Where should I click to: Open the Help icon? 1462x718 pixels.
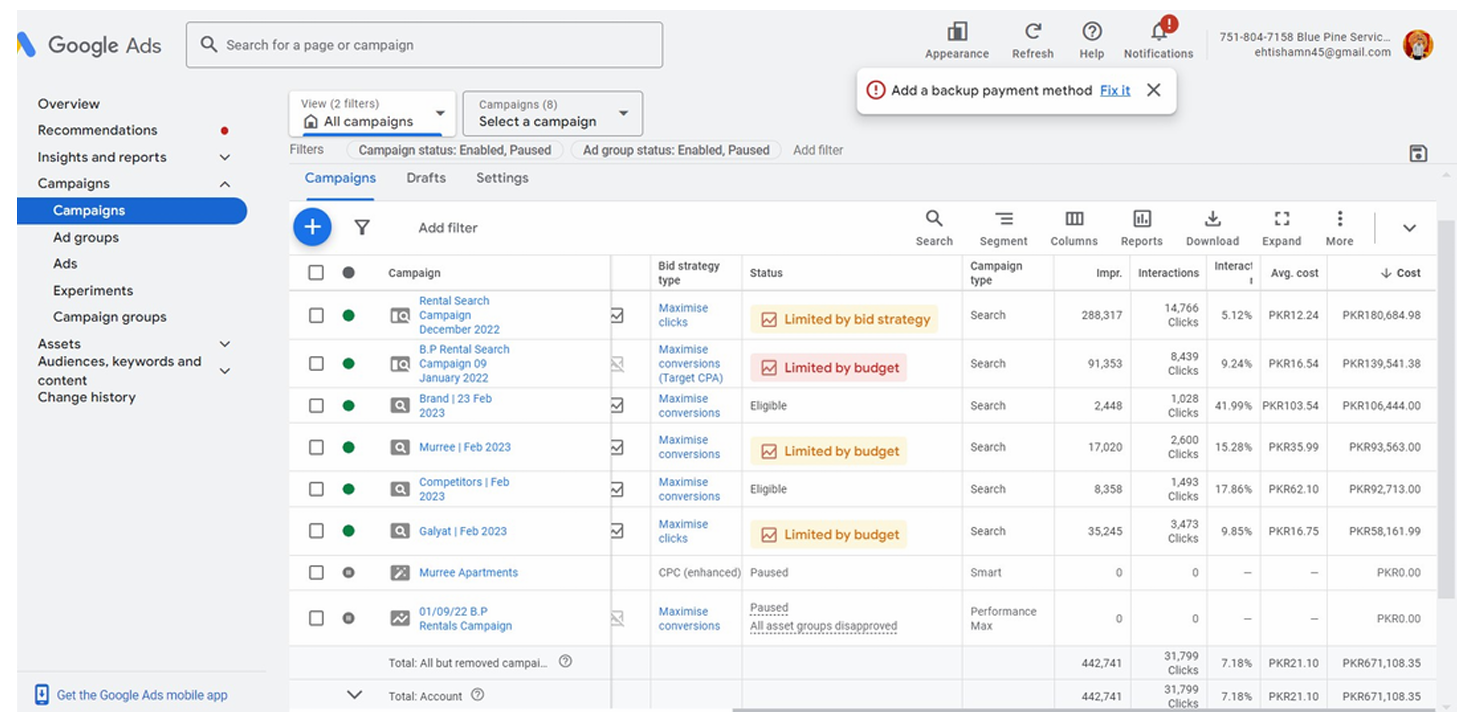click(x=1092, y=32)
